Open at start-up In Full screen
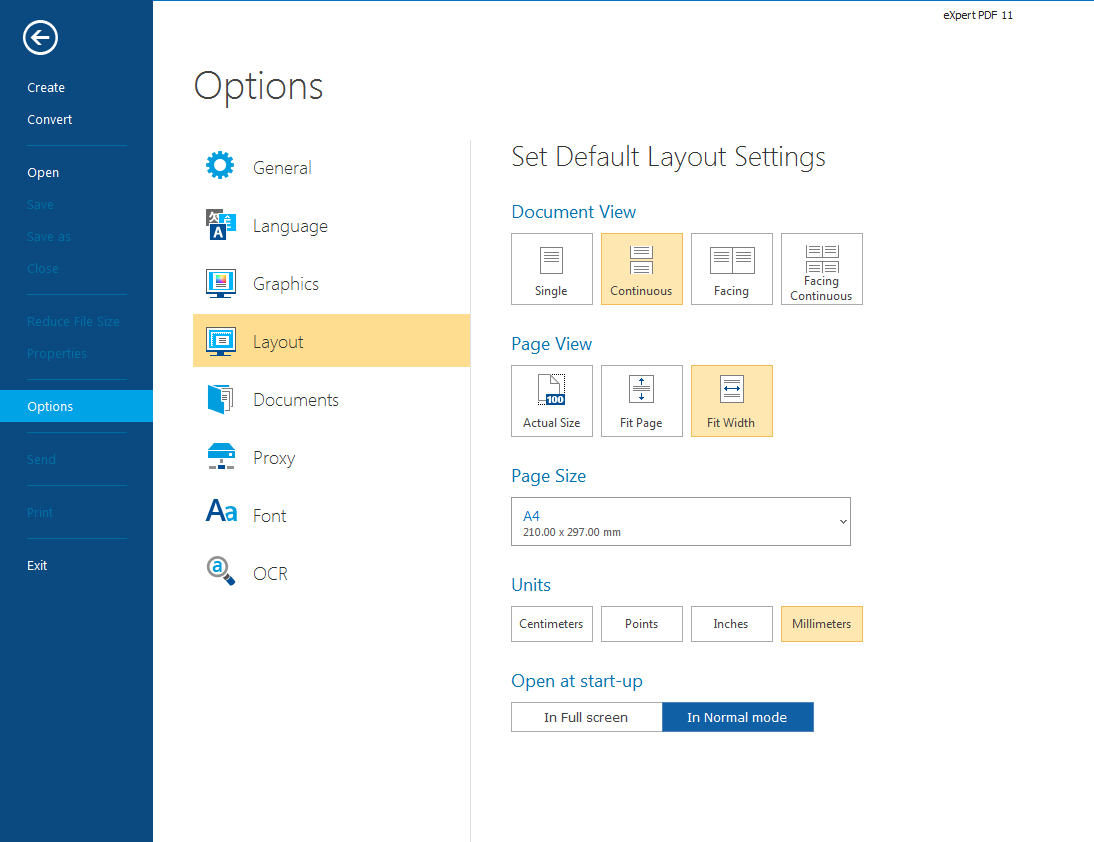 tap(586, 717)
